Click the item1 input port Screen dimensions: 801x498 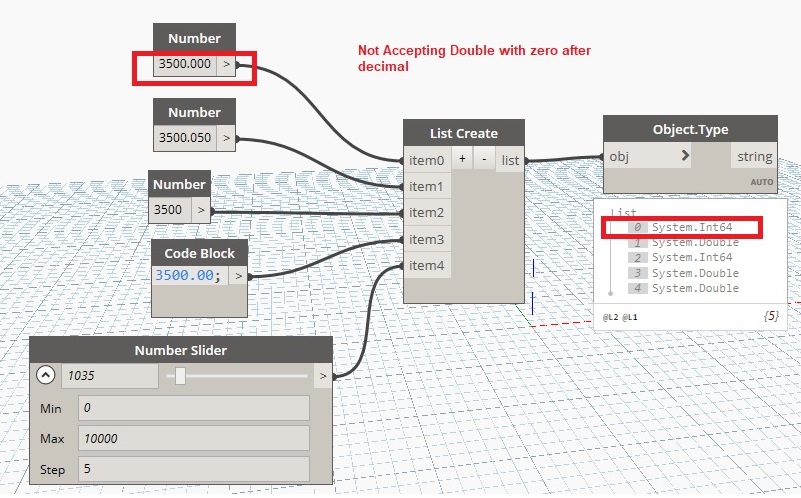click(x=427, y=186)
